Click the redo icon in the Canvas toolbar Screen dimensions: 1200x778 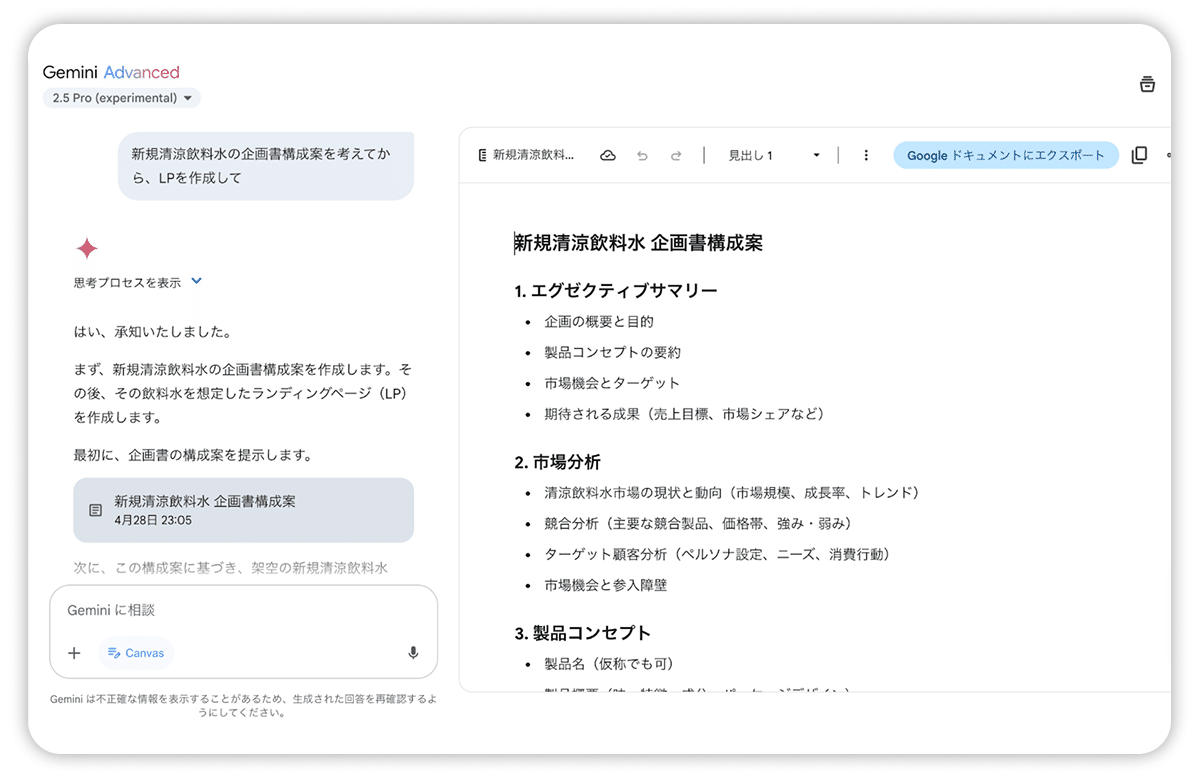[677, 155]
